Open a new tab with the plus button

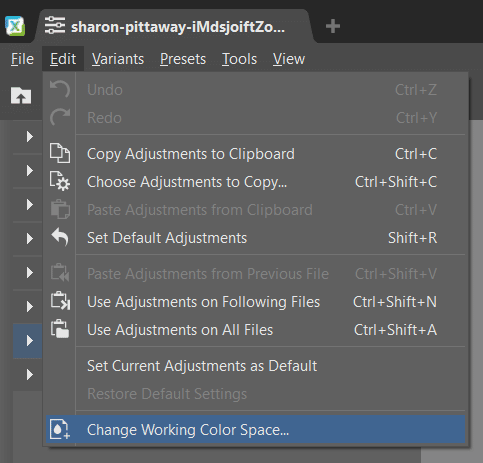[x=333, y=26]
